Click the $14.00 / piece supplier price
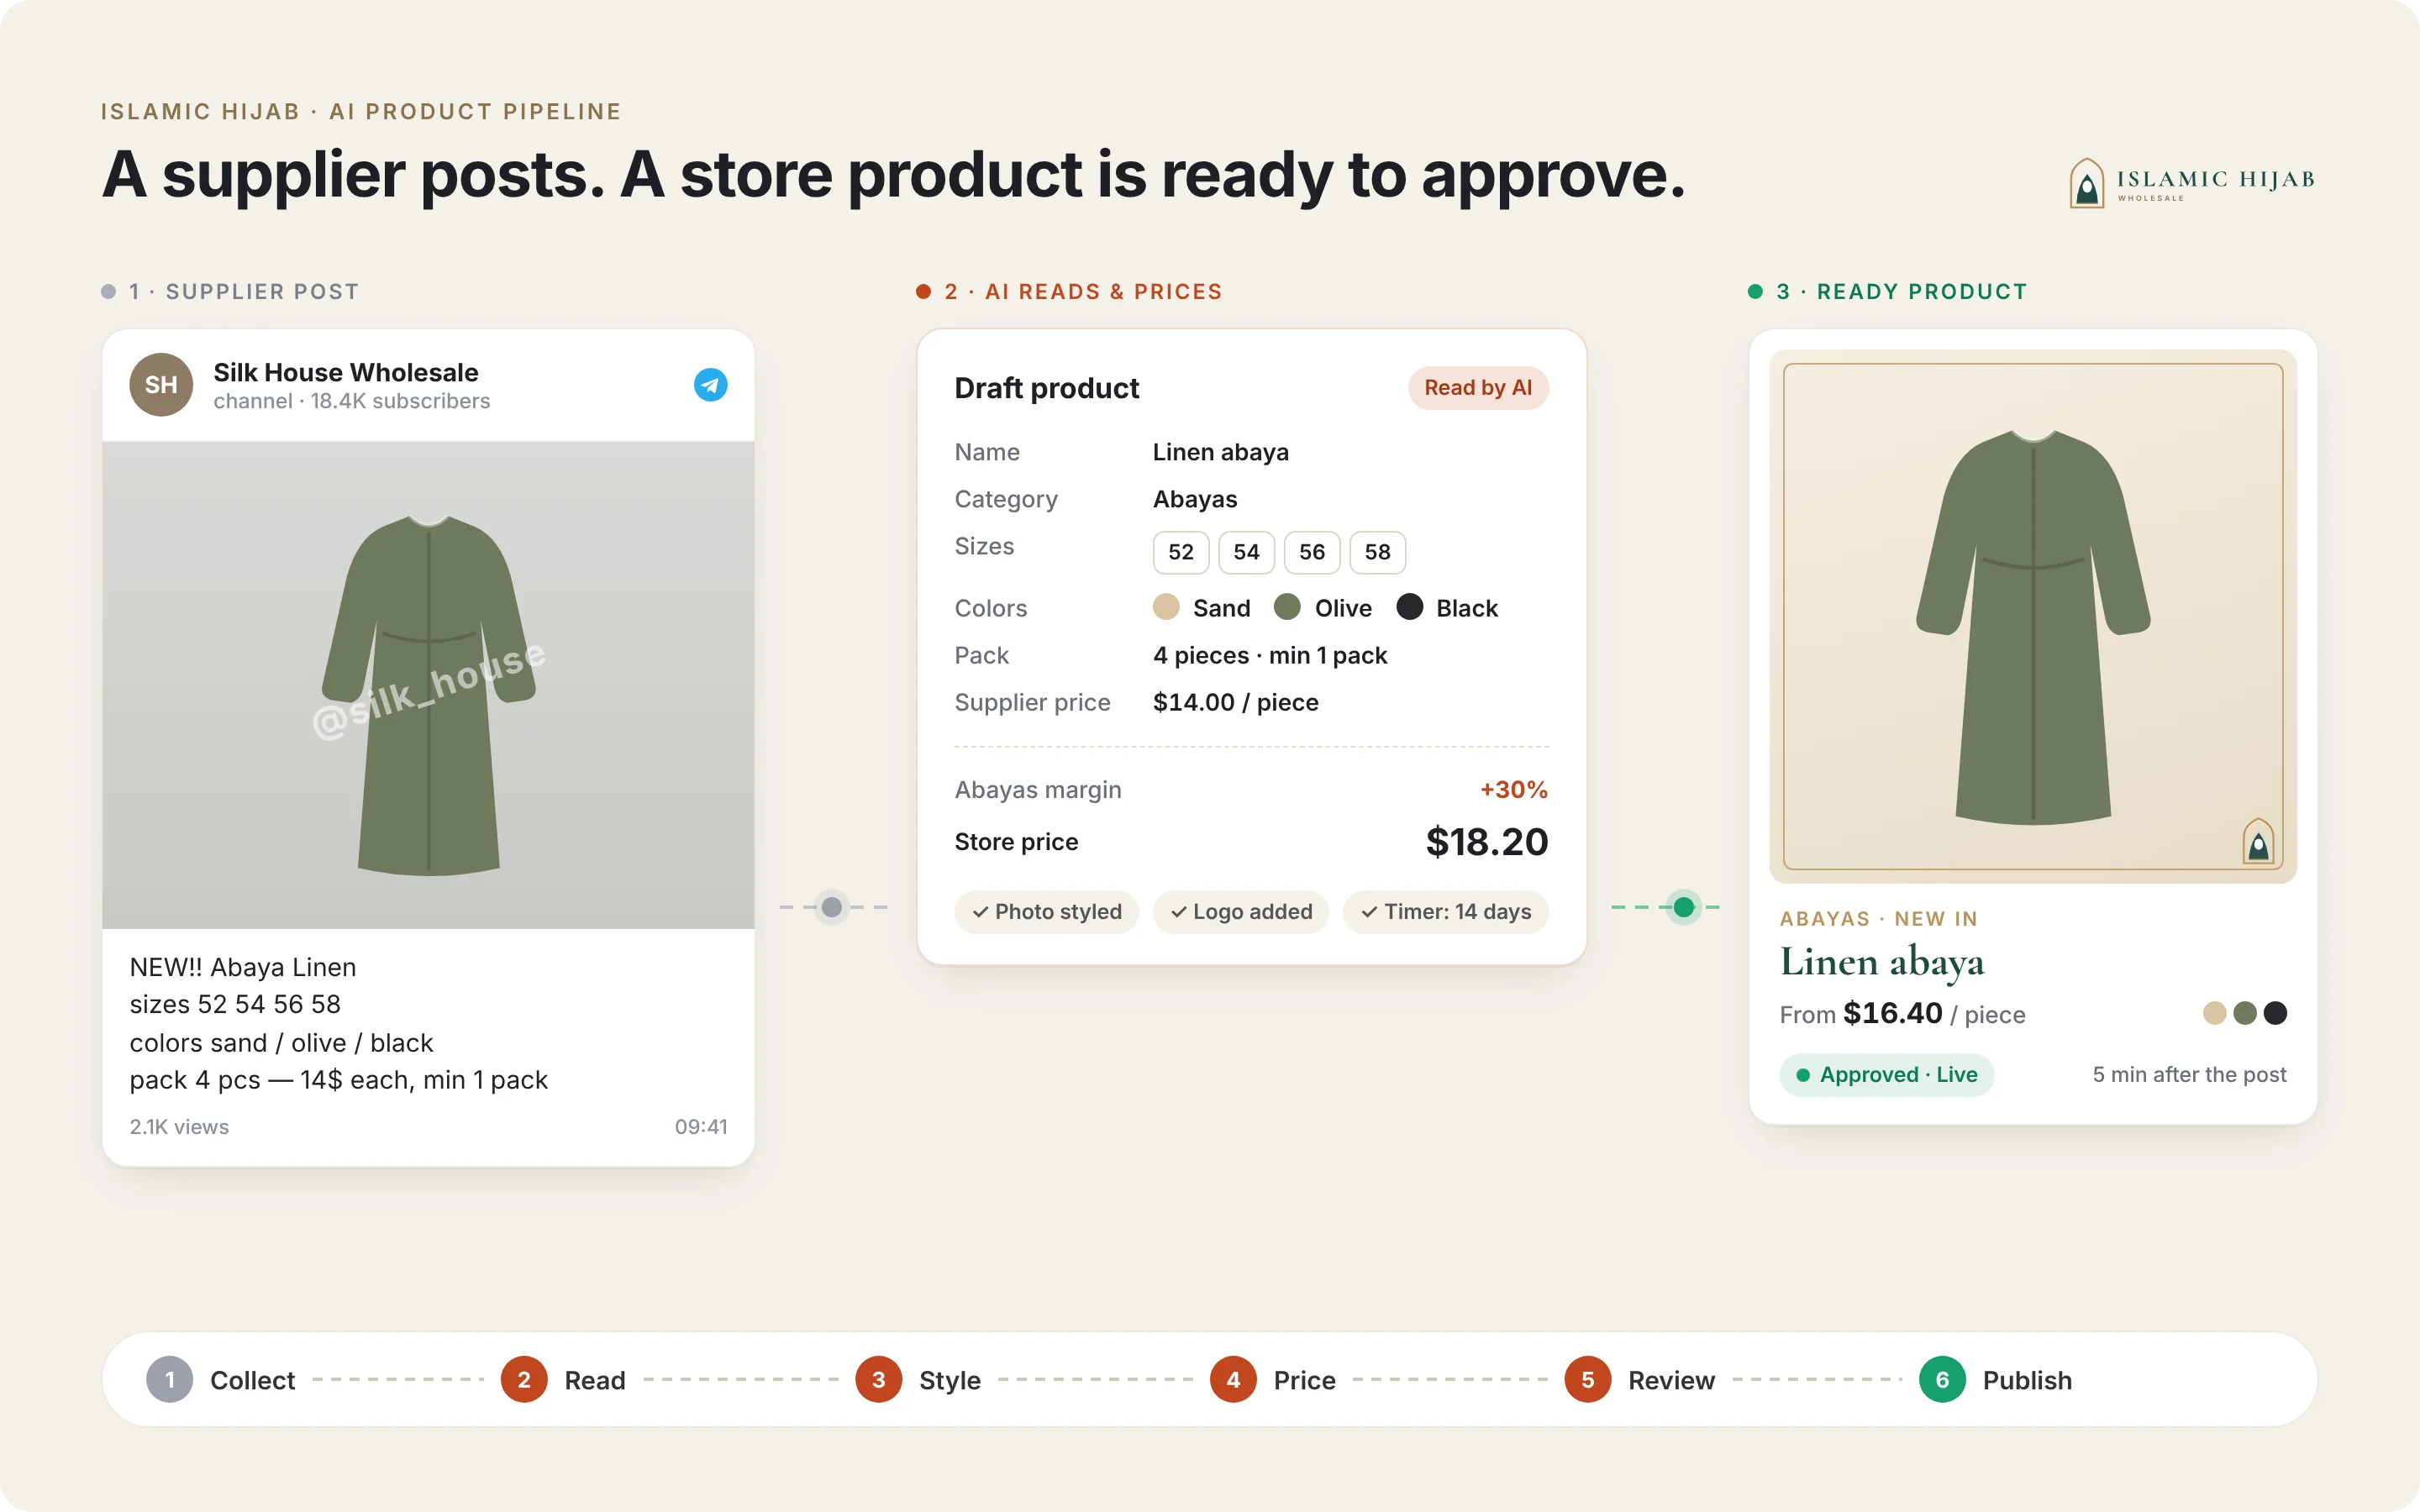The width and height of the screenshot is (2420, 1512). (x=1235, y=702)
